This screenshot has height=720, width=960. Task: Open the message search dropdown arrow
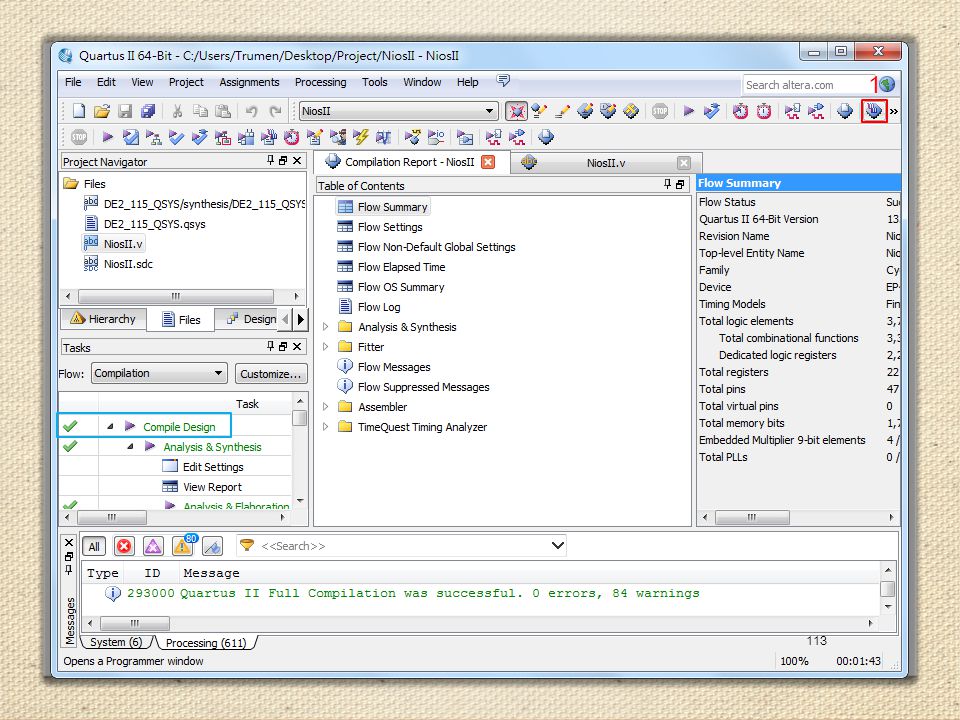(557, 545)
